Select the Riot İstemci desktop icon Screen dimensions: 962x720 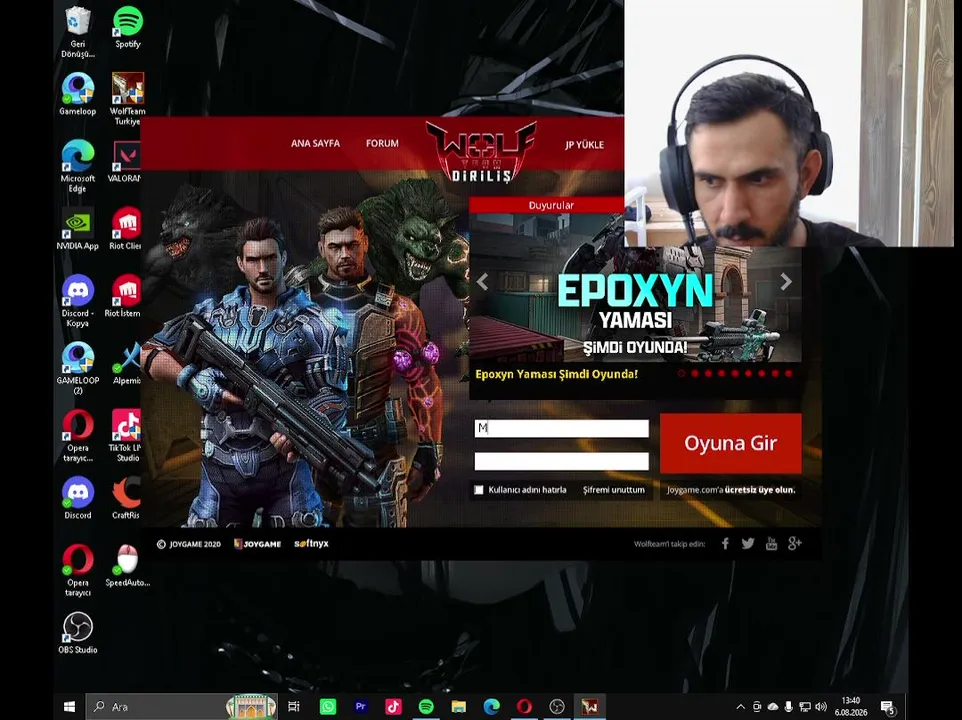(x=125, y=296)
